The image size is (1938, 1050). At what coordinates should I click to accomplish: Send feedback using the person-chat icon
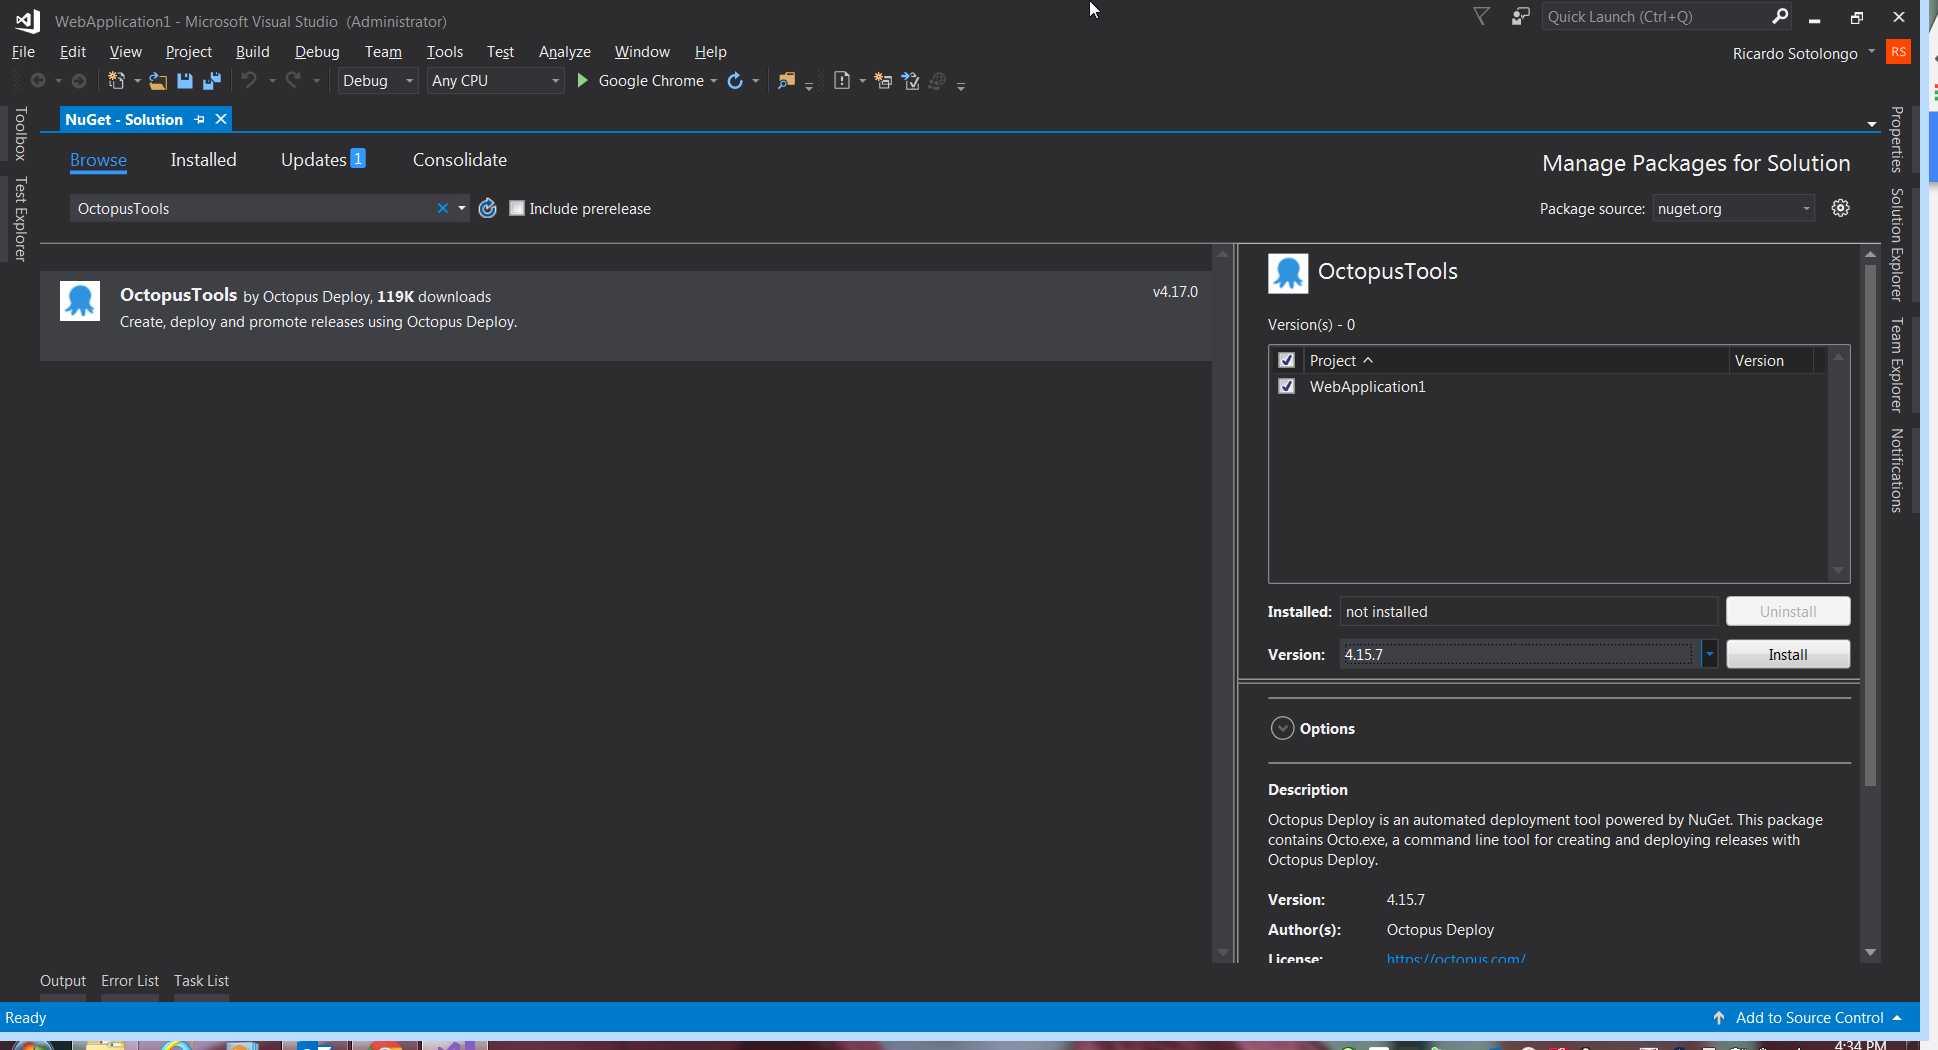(x=1521, y=16)
